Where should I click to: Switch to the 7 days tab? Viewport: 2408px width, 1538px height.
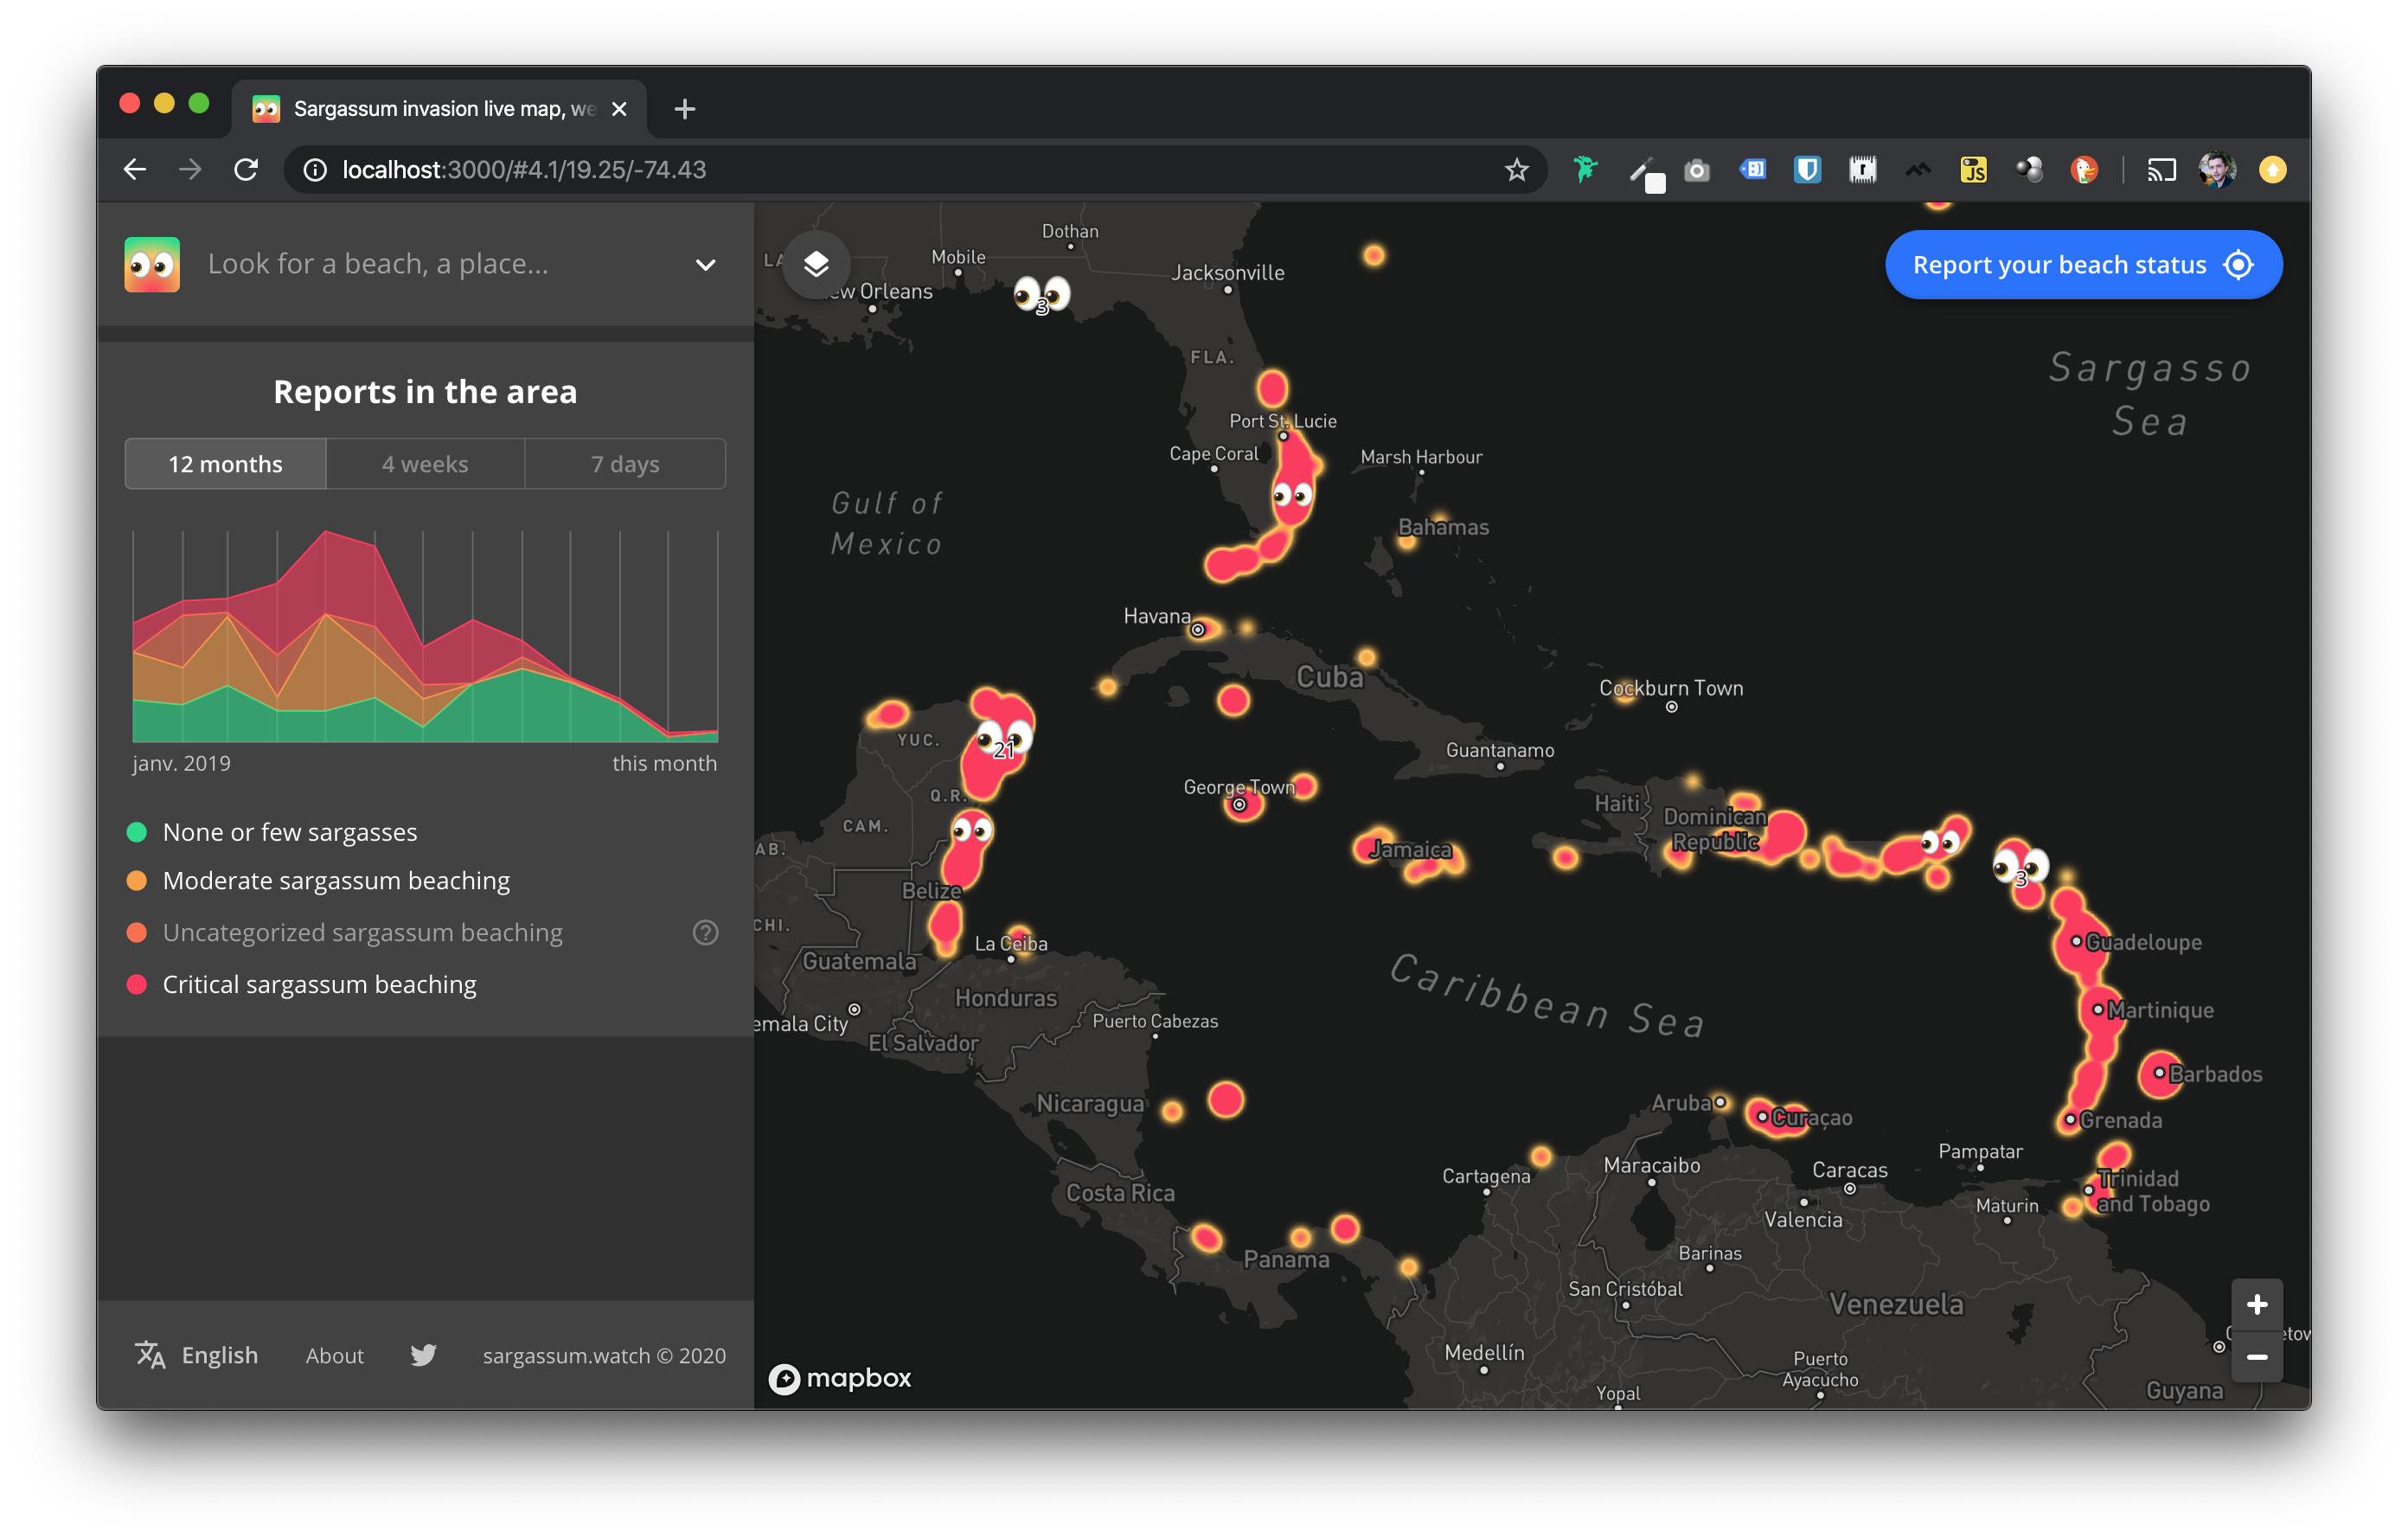pos(625,464)
